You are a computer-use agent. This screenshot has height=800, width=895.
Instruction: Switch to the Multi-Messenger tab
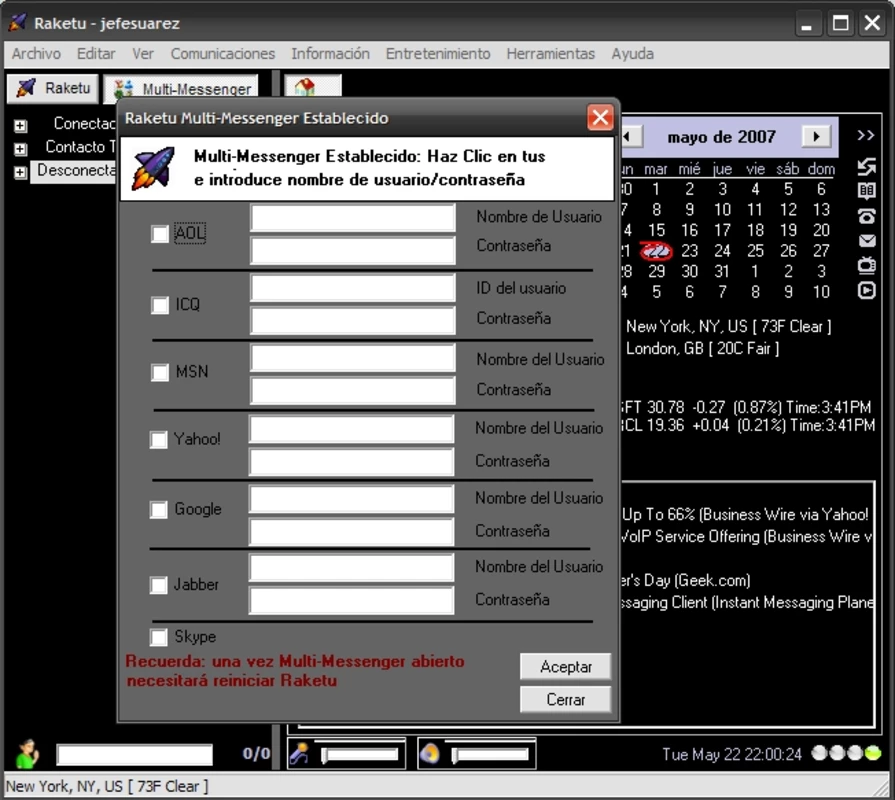[x=182, y=88]
